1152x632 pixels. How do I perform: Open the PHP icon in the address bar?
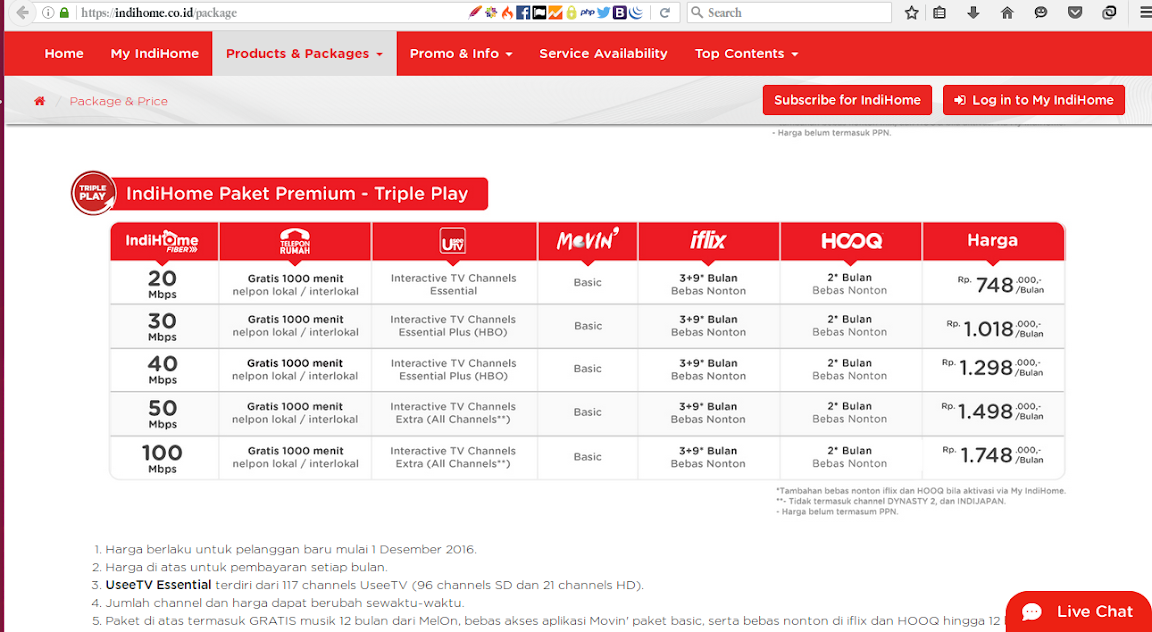click(x=587, y=12)
